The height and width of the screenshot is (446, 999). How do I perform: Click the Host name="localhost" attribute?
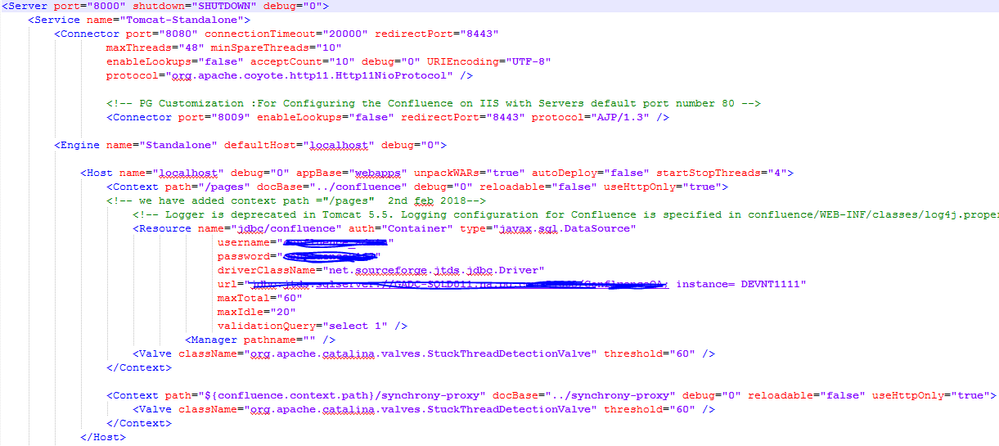172,173
